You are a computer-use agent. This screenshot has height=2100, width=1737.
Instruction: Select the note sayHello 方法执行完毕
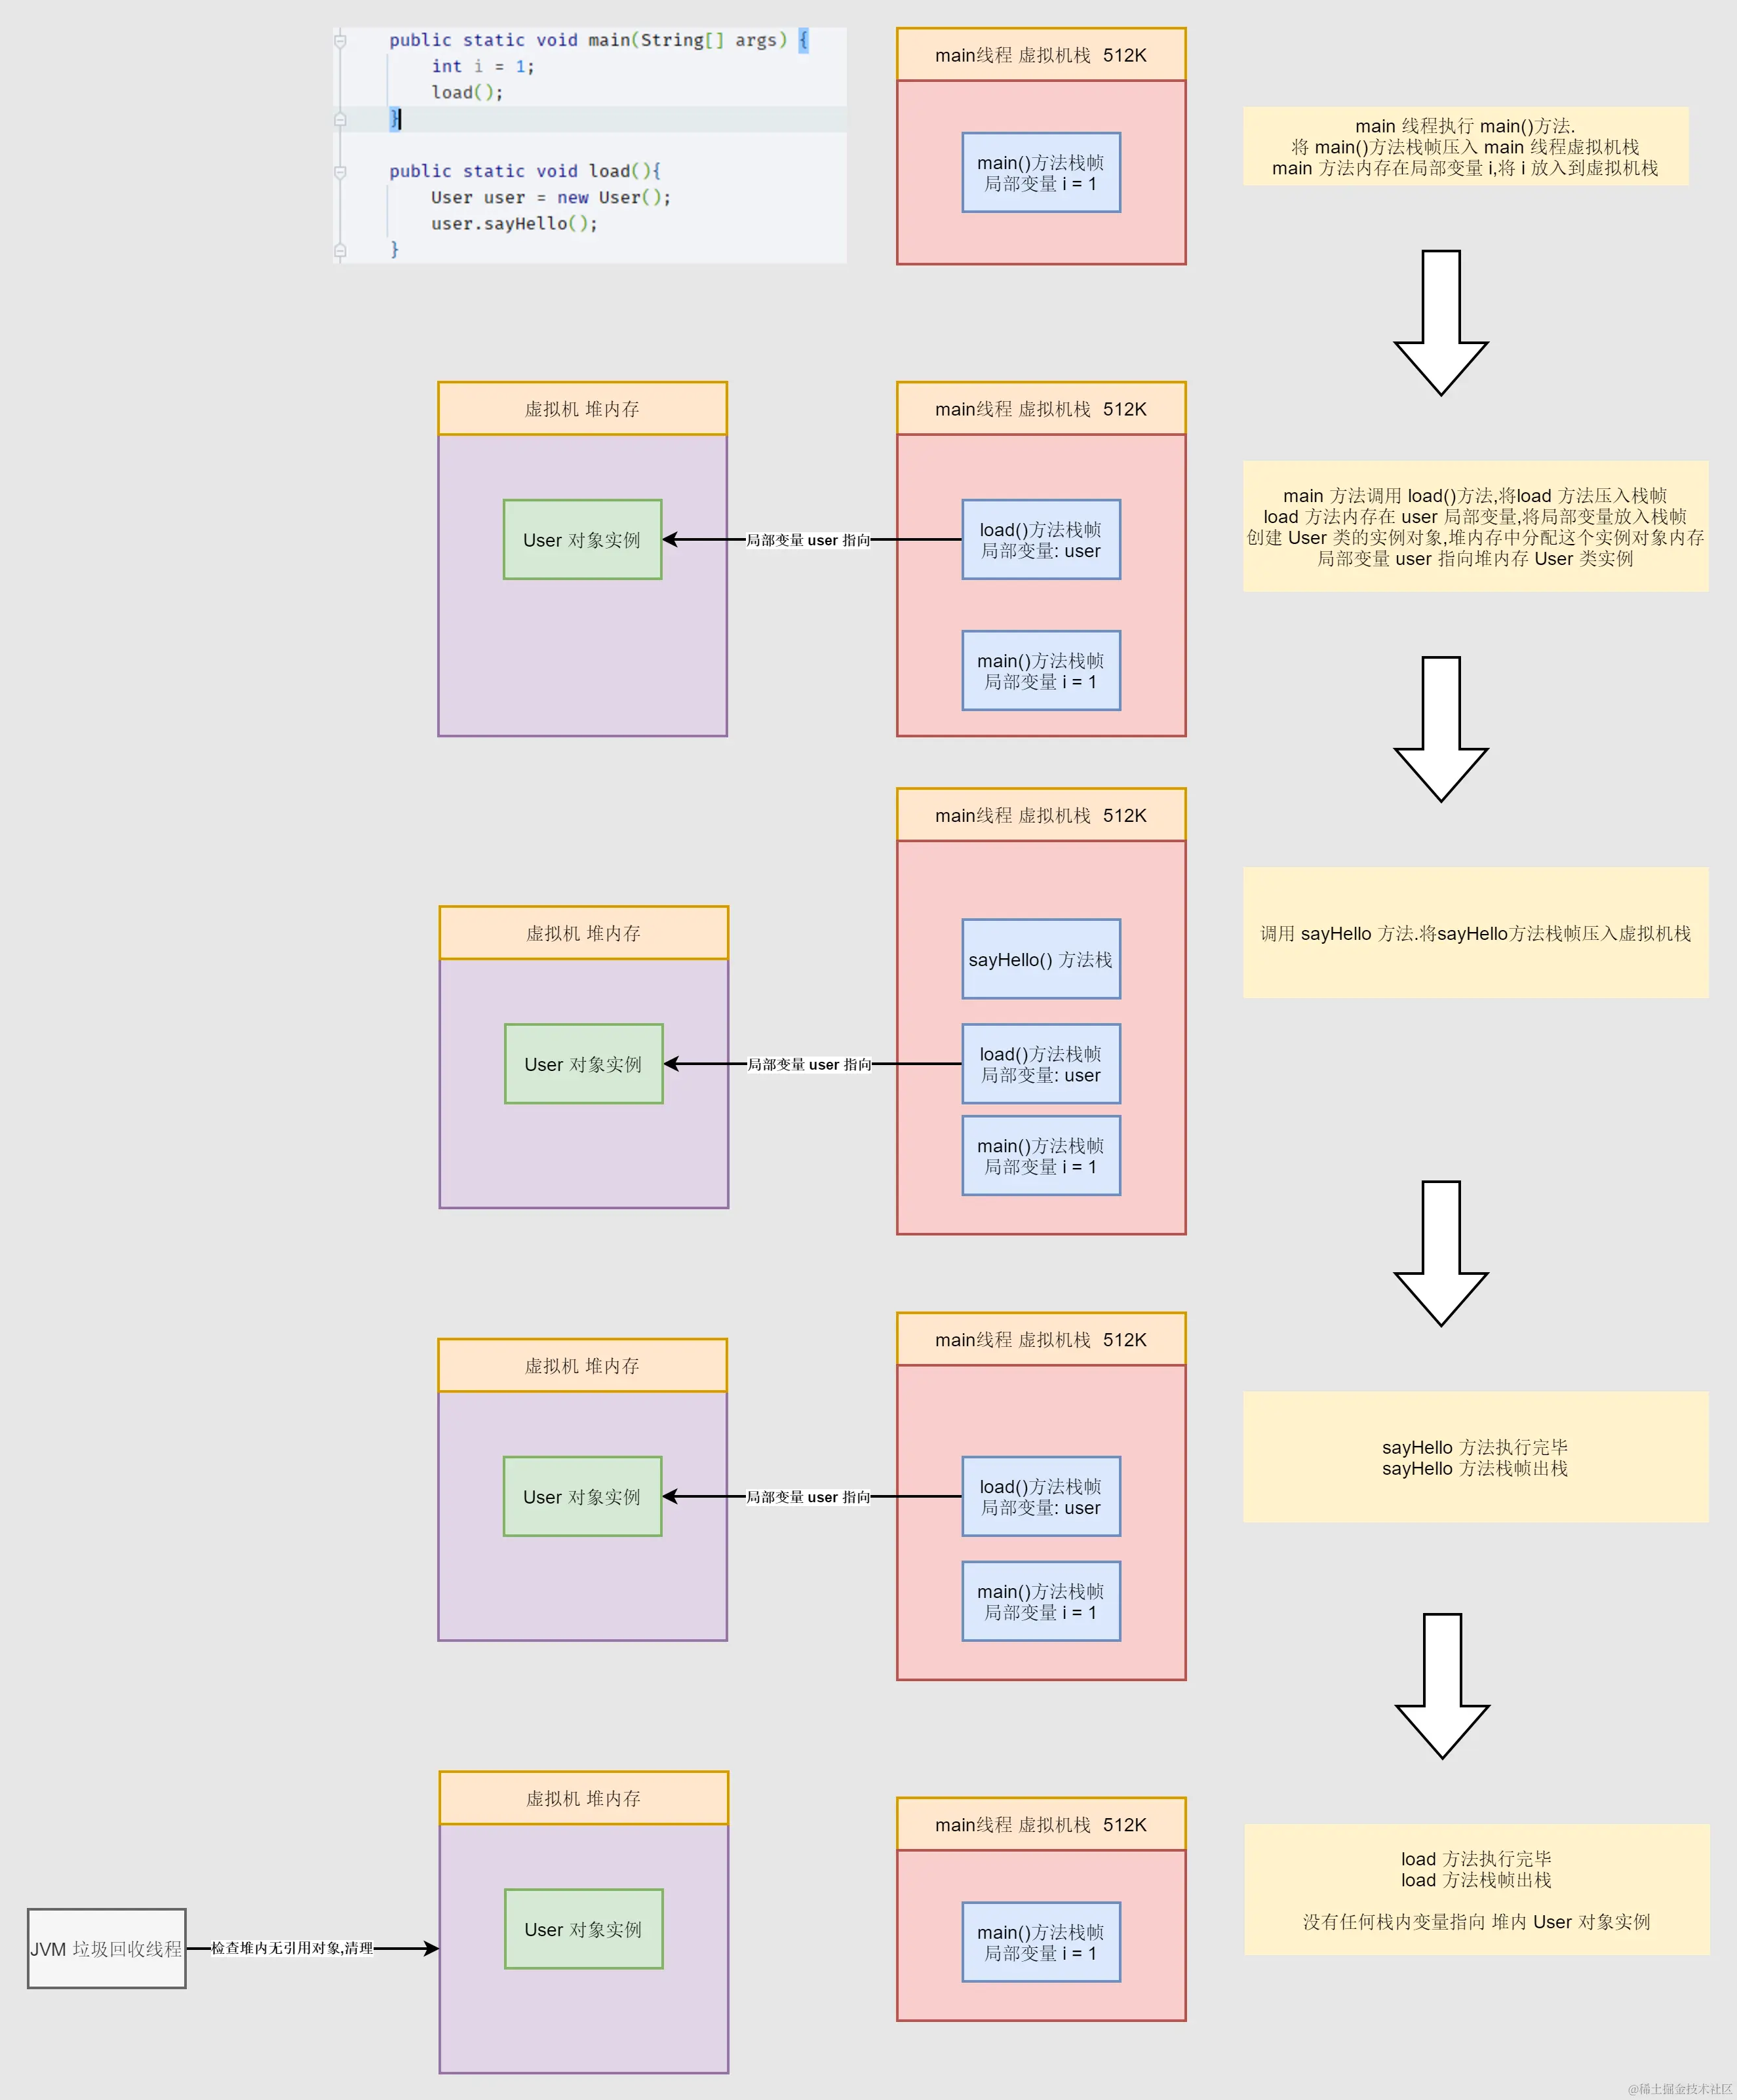pyautogui.click(x=1475, y=1457)
